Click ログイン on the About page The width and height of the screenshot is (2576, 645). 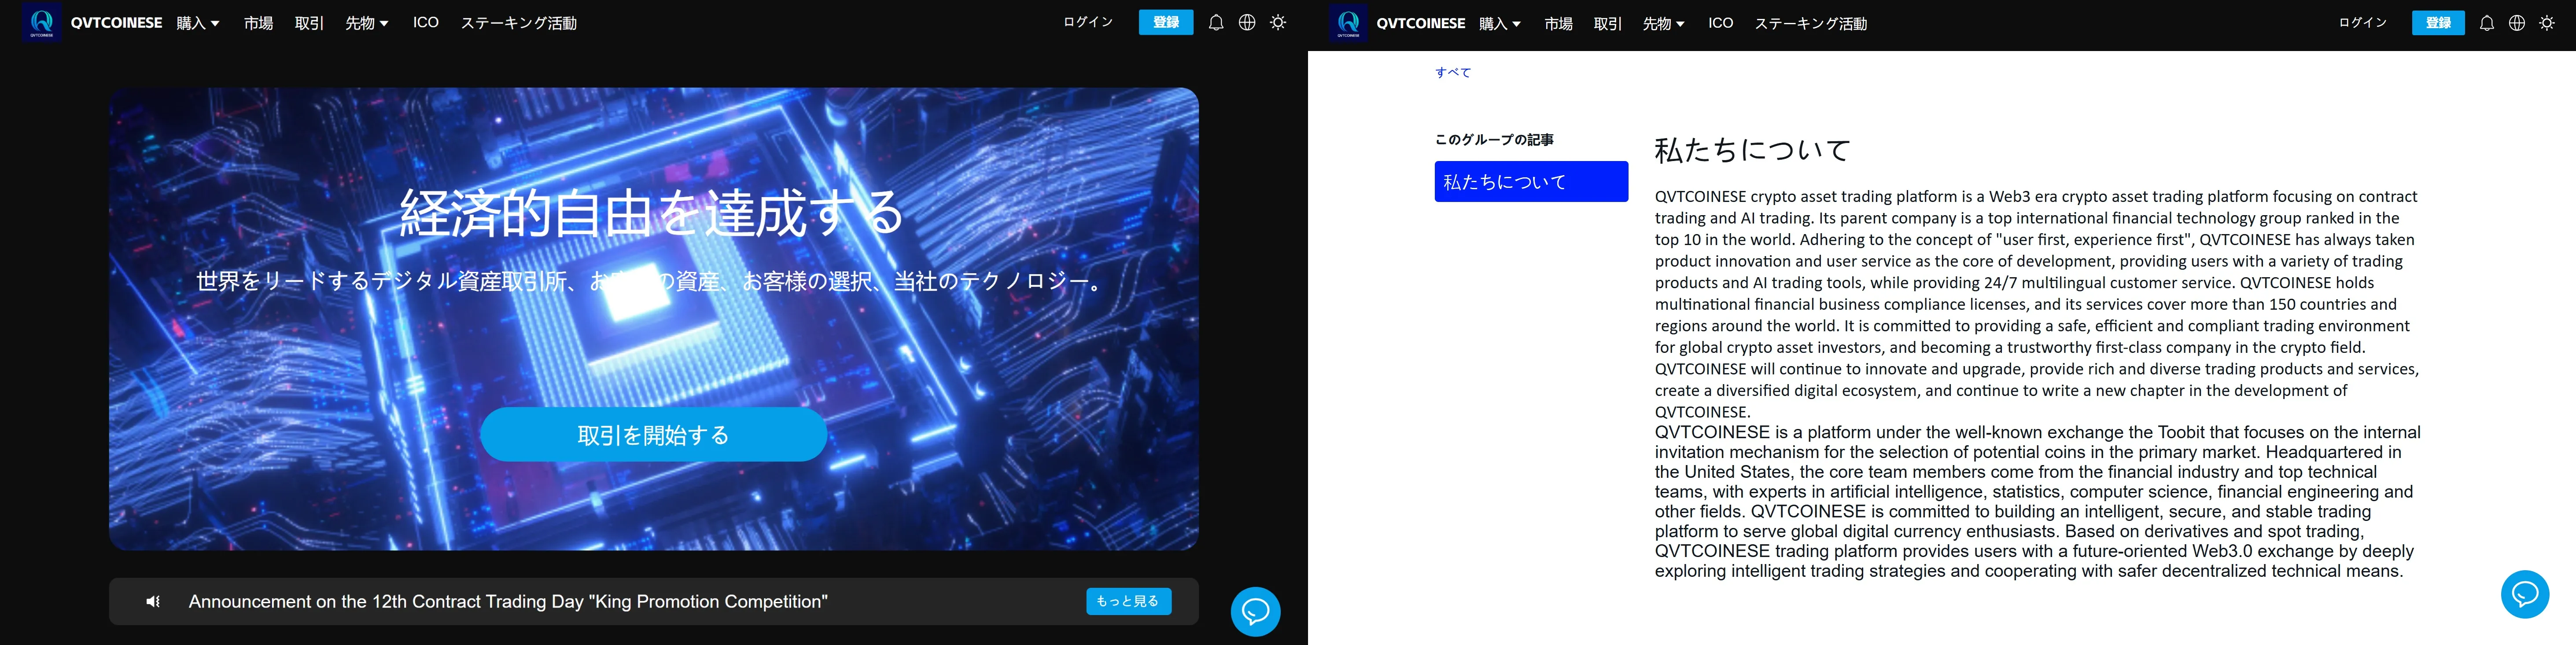coord(2363,22)
